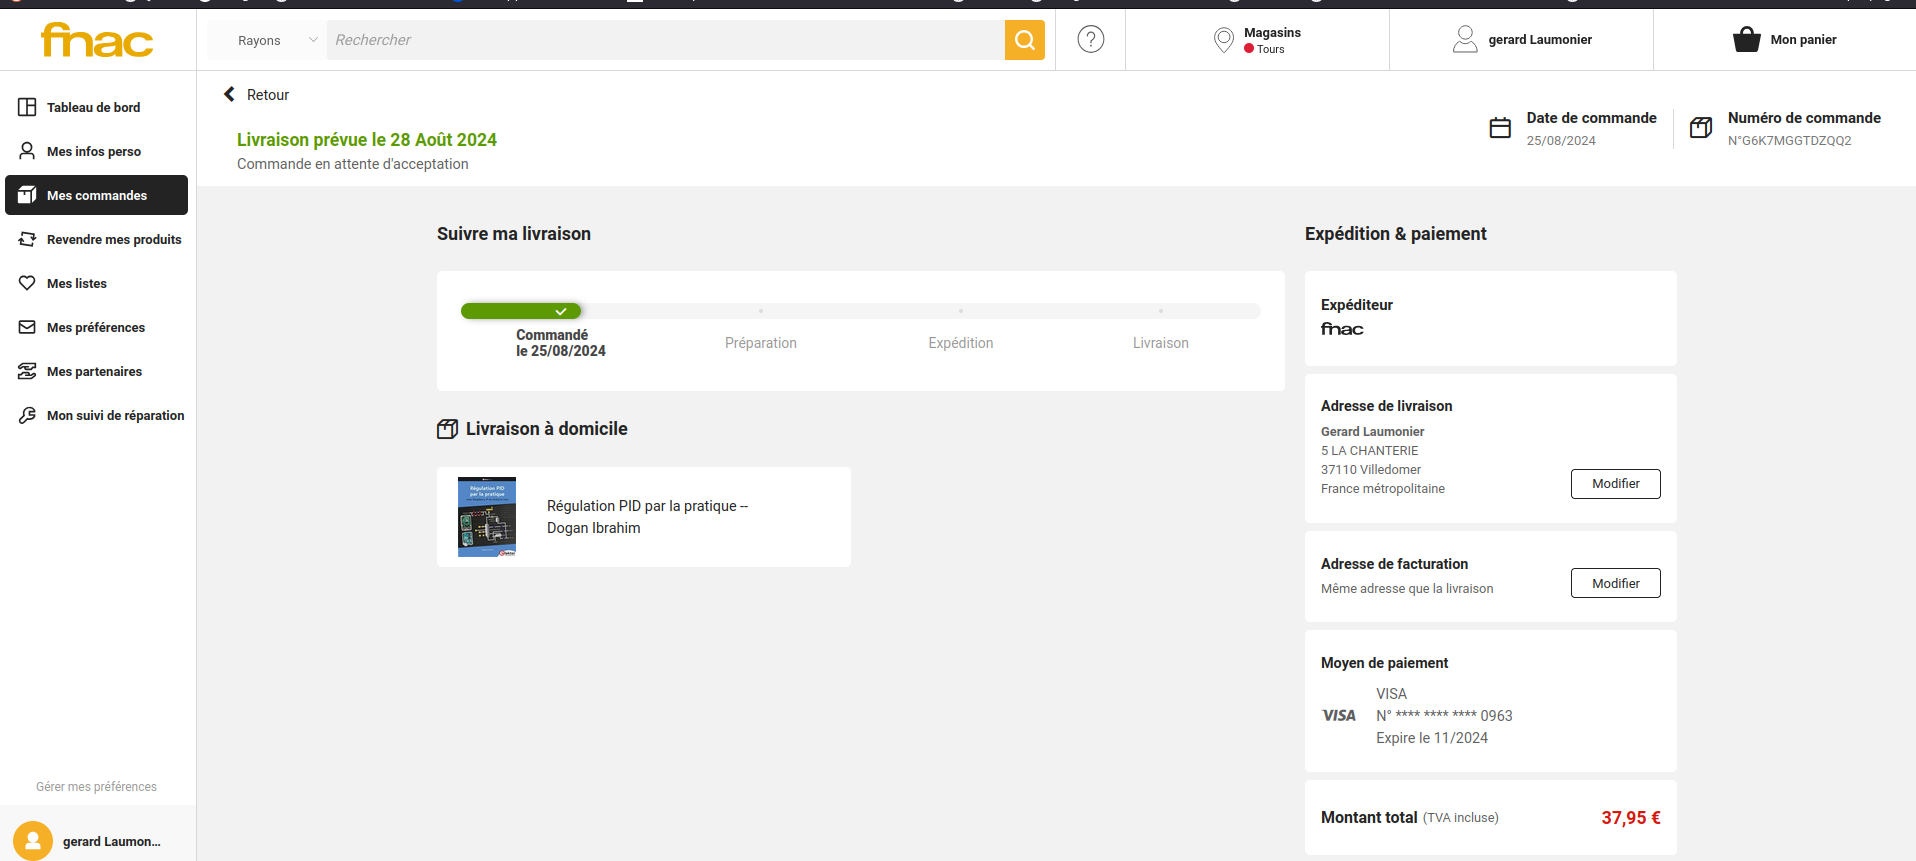The width and height of the screenshot is (1916, 861).
Task: Open Mon suivi de réparation
Action: click(x=115, y=415)
